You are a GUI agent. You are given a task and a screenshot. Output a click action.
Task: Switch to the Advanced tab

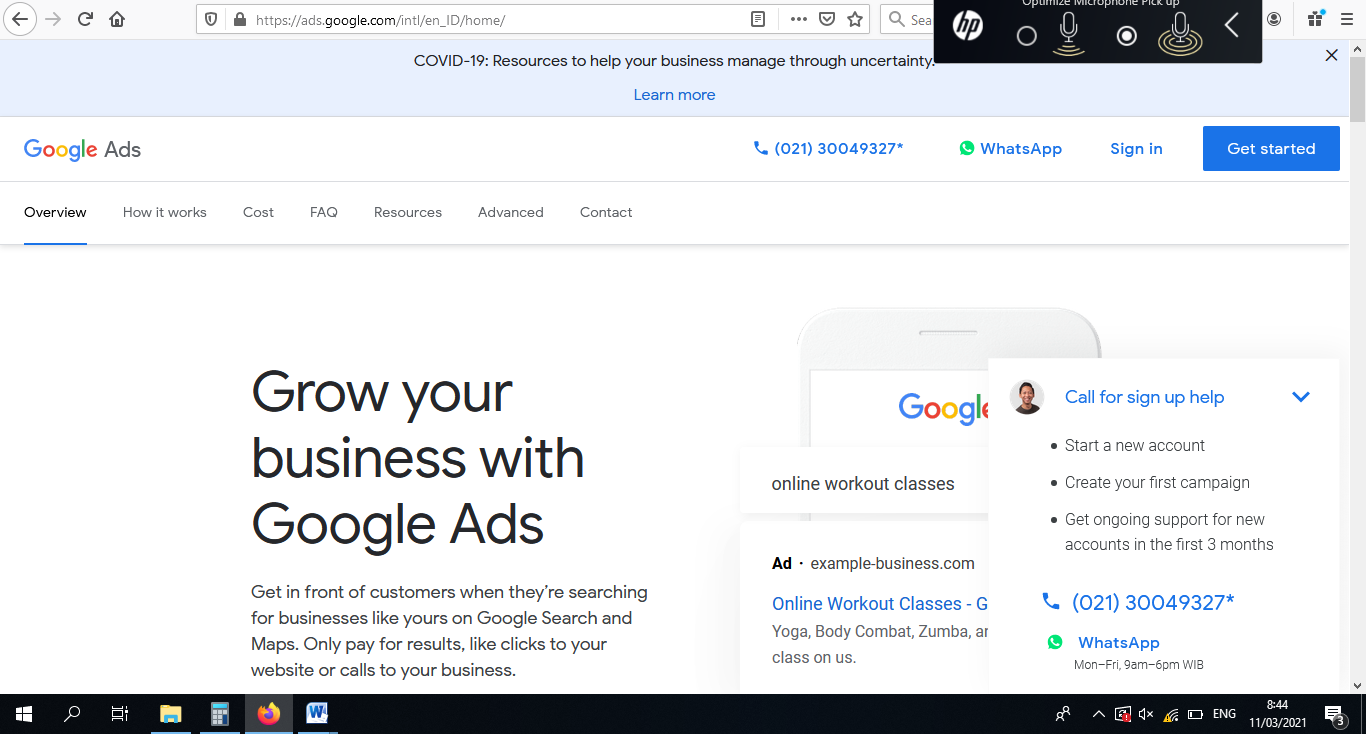point(511,212)
